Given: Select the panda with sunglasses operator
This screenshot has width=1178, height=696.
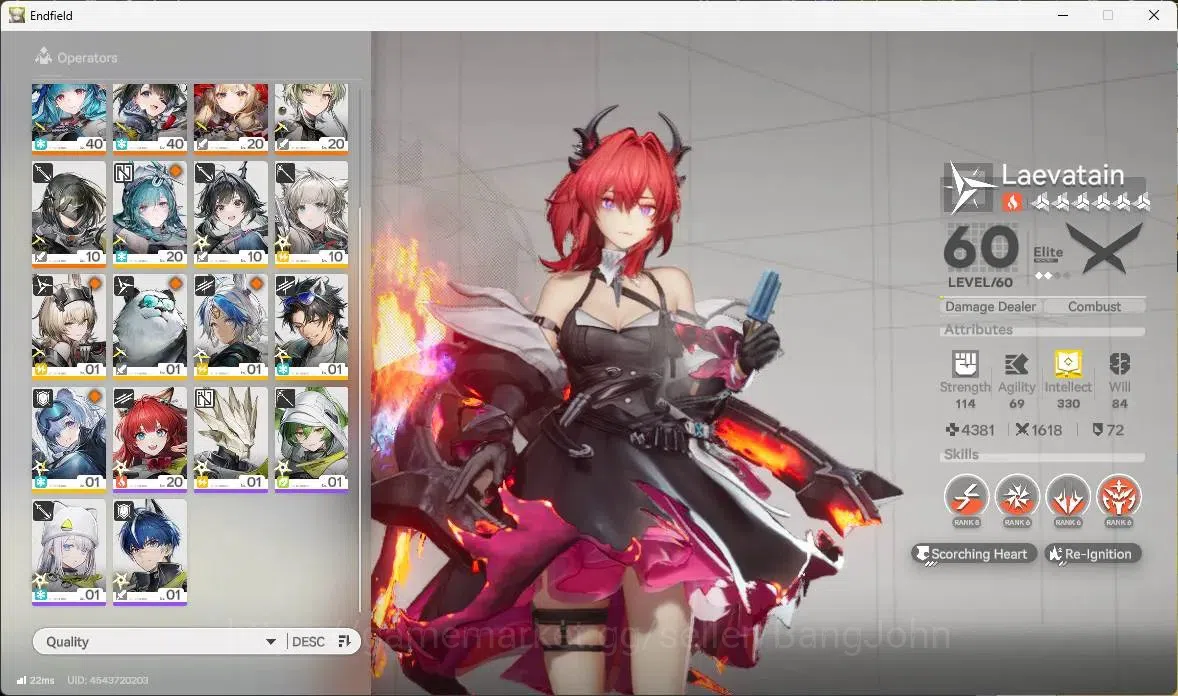Looking at the screenshot, I should pos(150,326).
